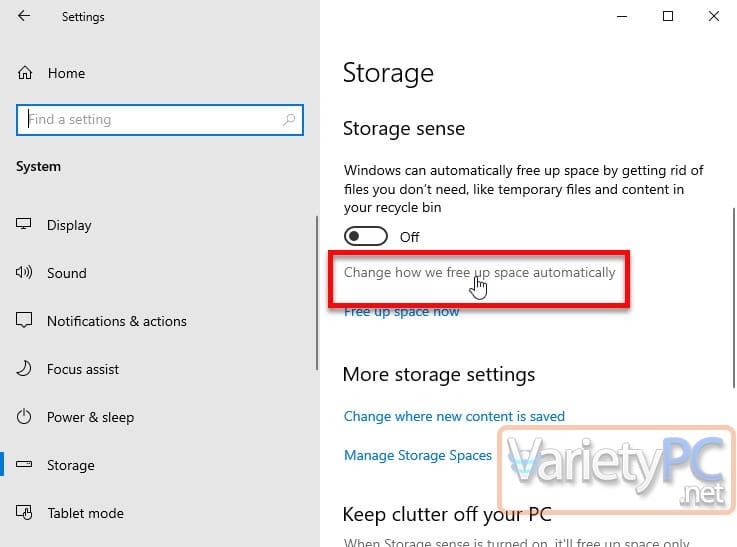
Task: Click the Power & sleep icon
Action: [24, 416]
